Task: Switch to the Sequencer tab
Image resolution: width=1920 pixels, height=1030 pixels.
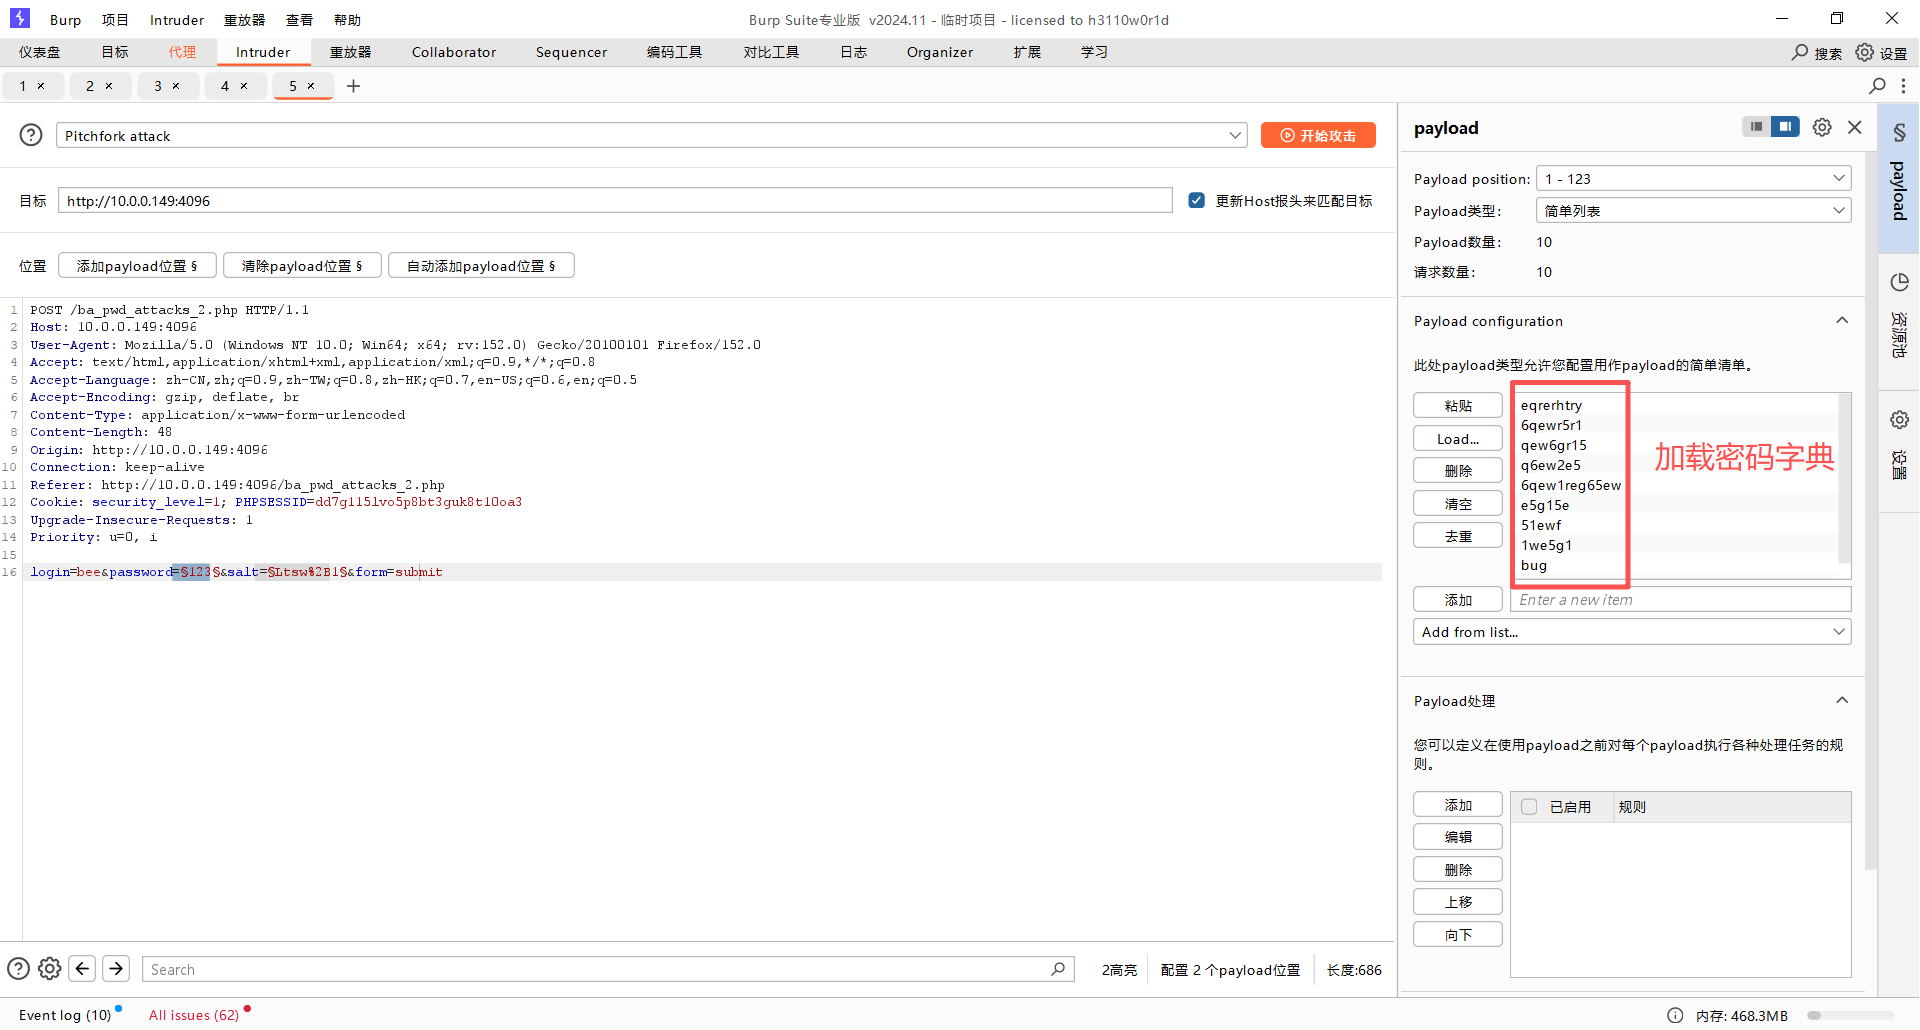Action: click(571, 52)
